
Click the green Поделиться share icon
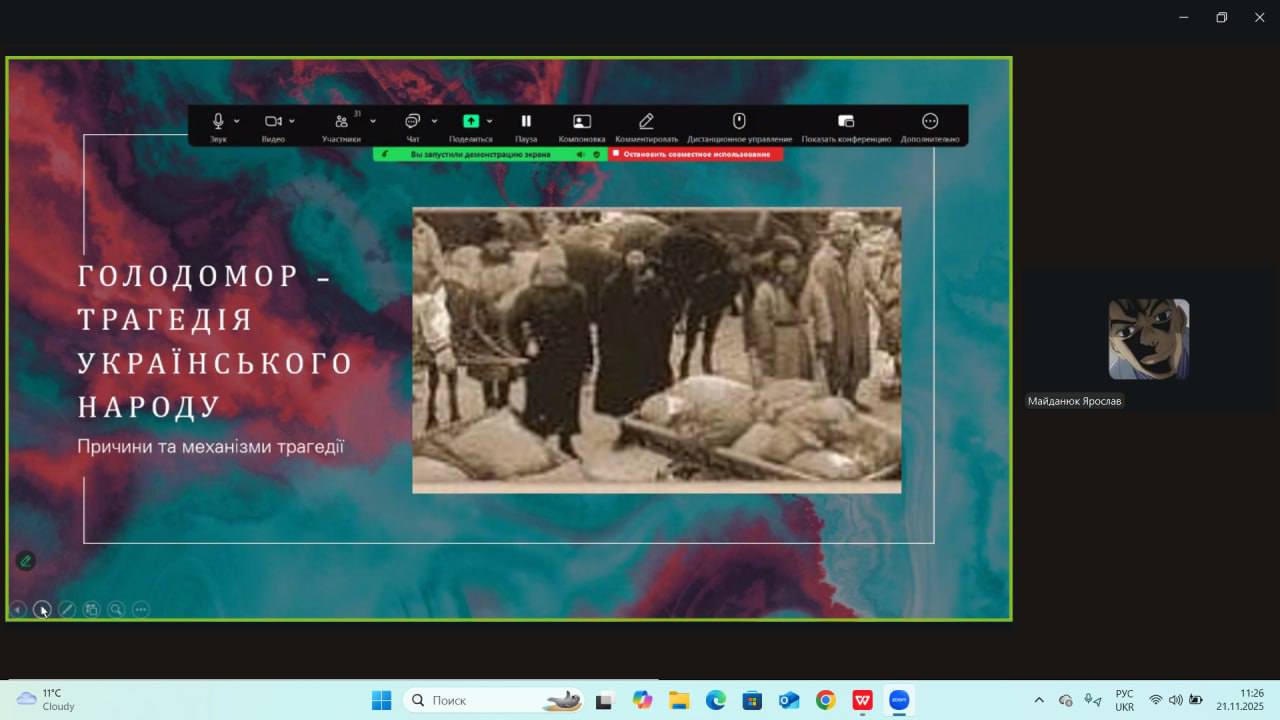click(470, 122)
